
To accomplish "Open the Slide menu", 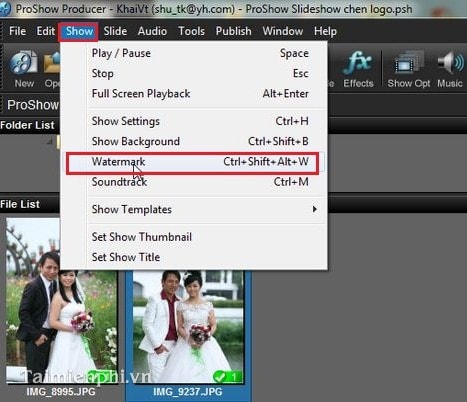I will click(115, 31).
